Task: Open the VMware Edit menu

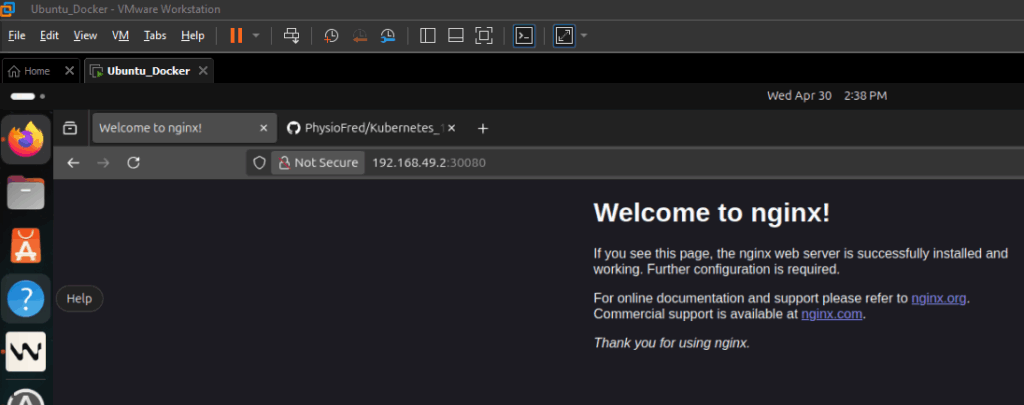Action: click(x=49, y=35)
